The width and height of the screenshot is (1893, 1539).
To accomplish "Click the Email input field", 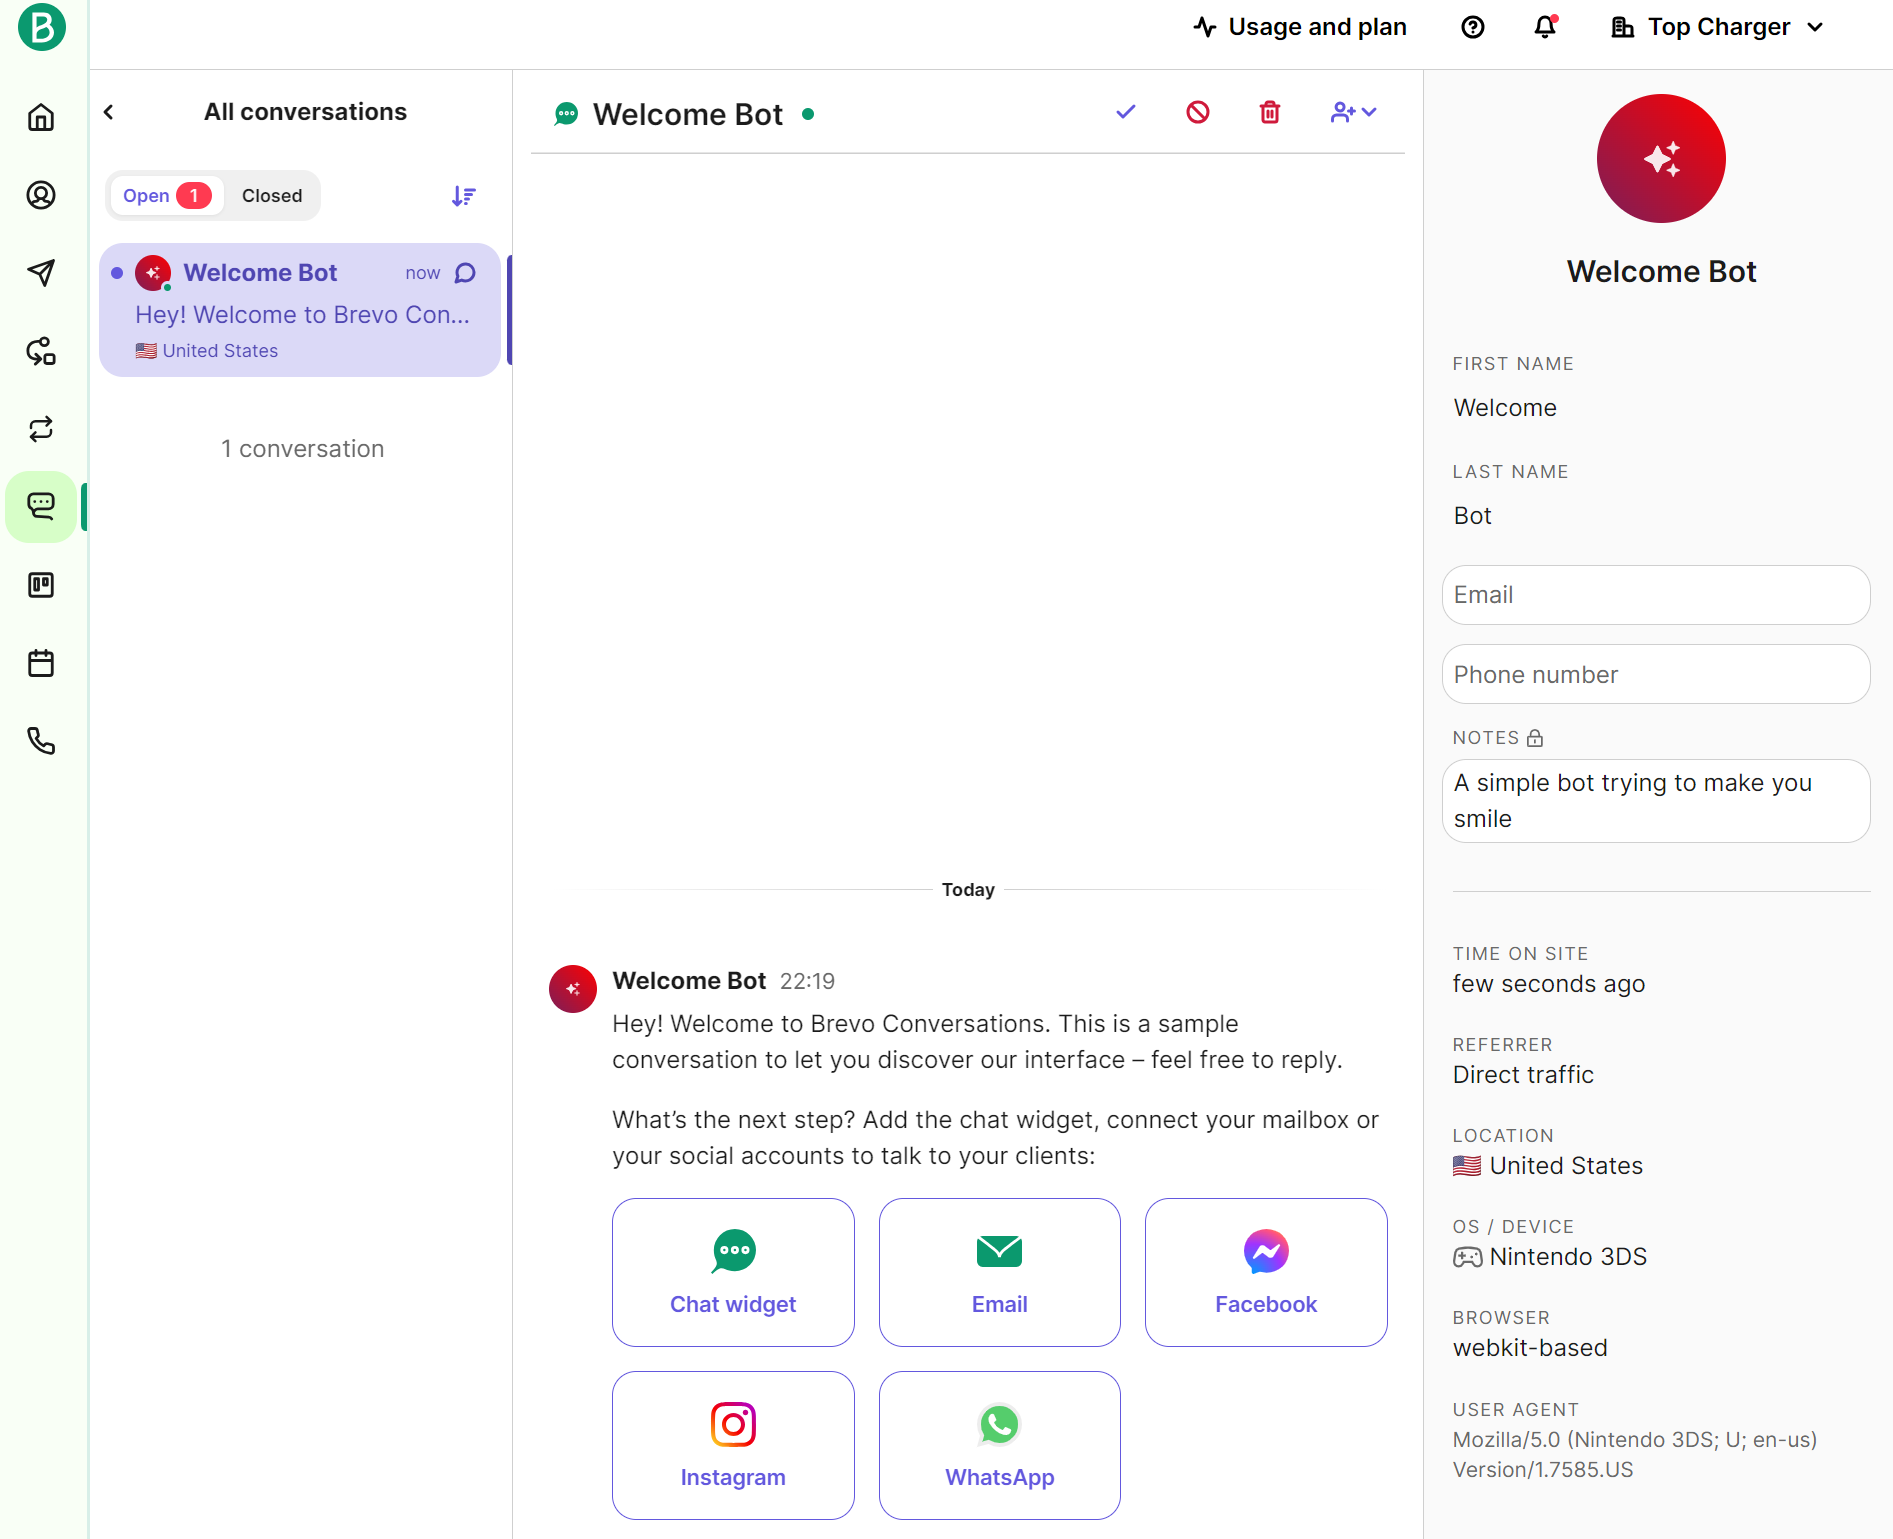I will click(x=1656, y=595).
